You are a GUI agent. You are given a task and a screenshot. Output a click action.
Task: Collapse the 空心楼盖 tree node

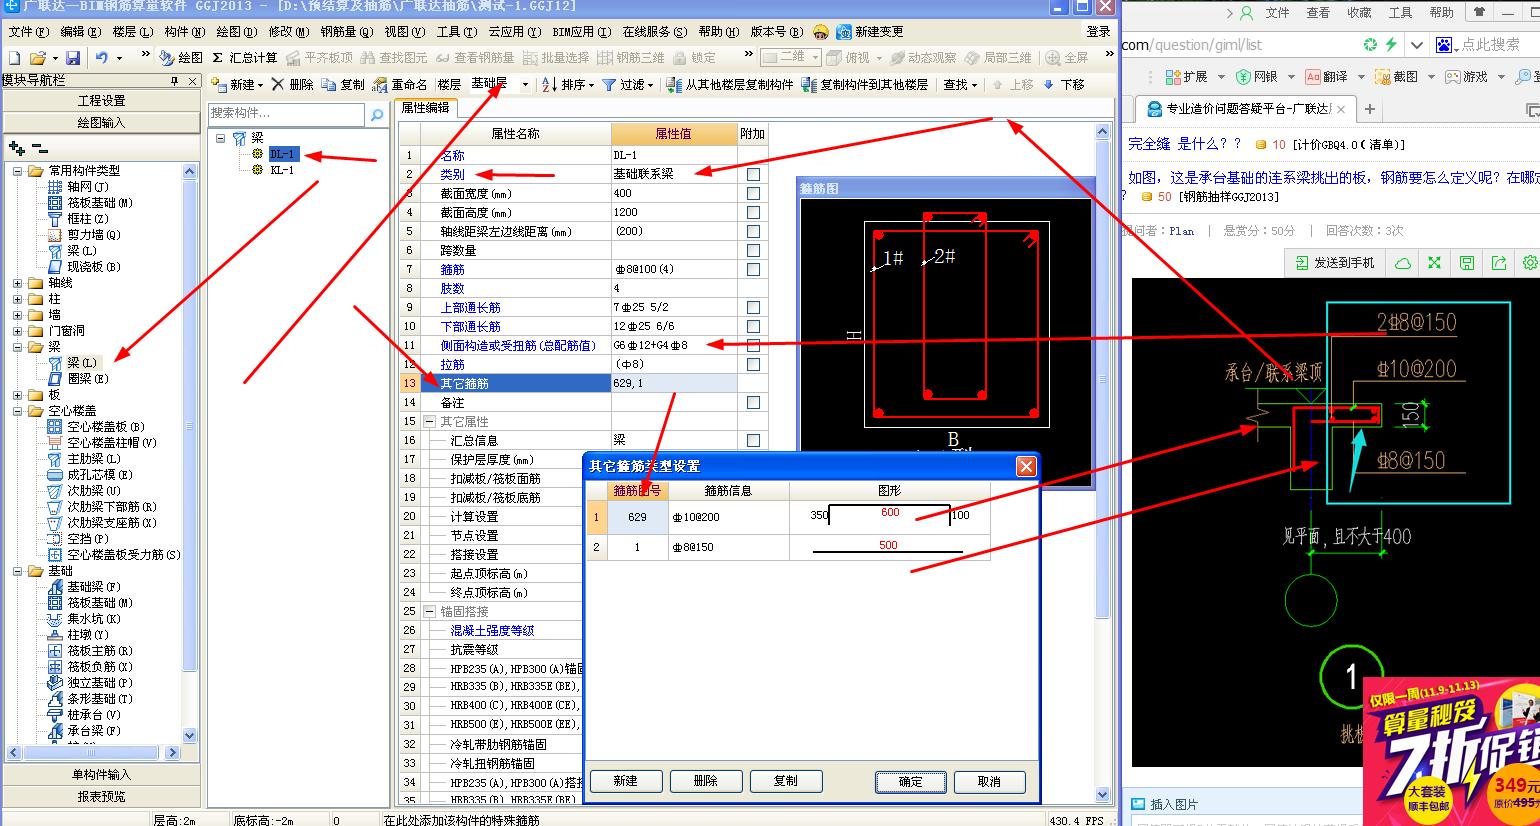tap(17, 411)
